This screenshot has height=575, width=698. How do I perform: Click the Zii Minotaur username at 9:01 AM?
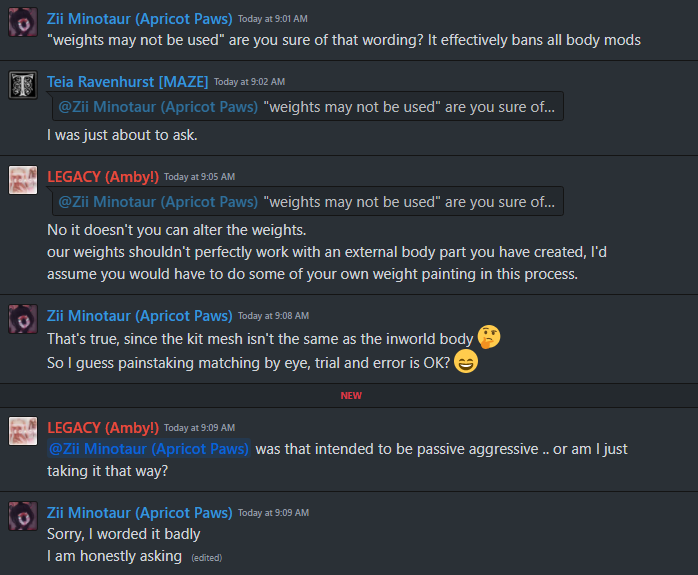click(x=139, y=18)
